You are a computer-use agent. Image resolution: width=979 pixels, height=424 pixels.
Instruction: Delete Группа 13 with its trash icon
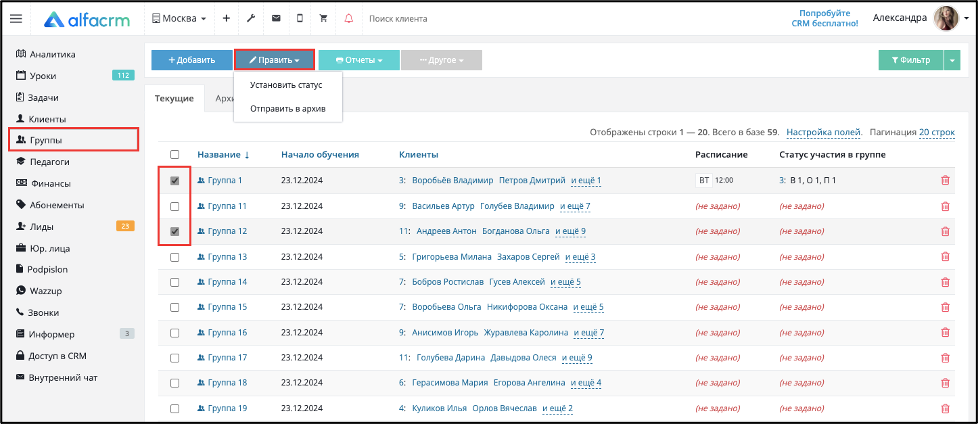(x=945, y=257)
